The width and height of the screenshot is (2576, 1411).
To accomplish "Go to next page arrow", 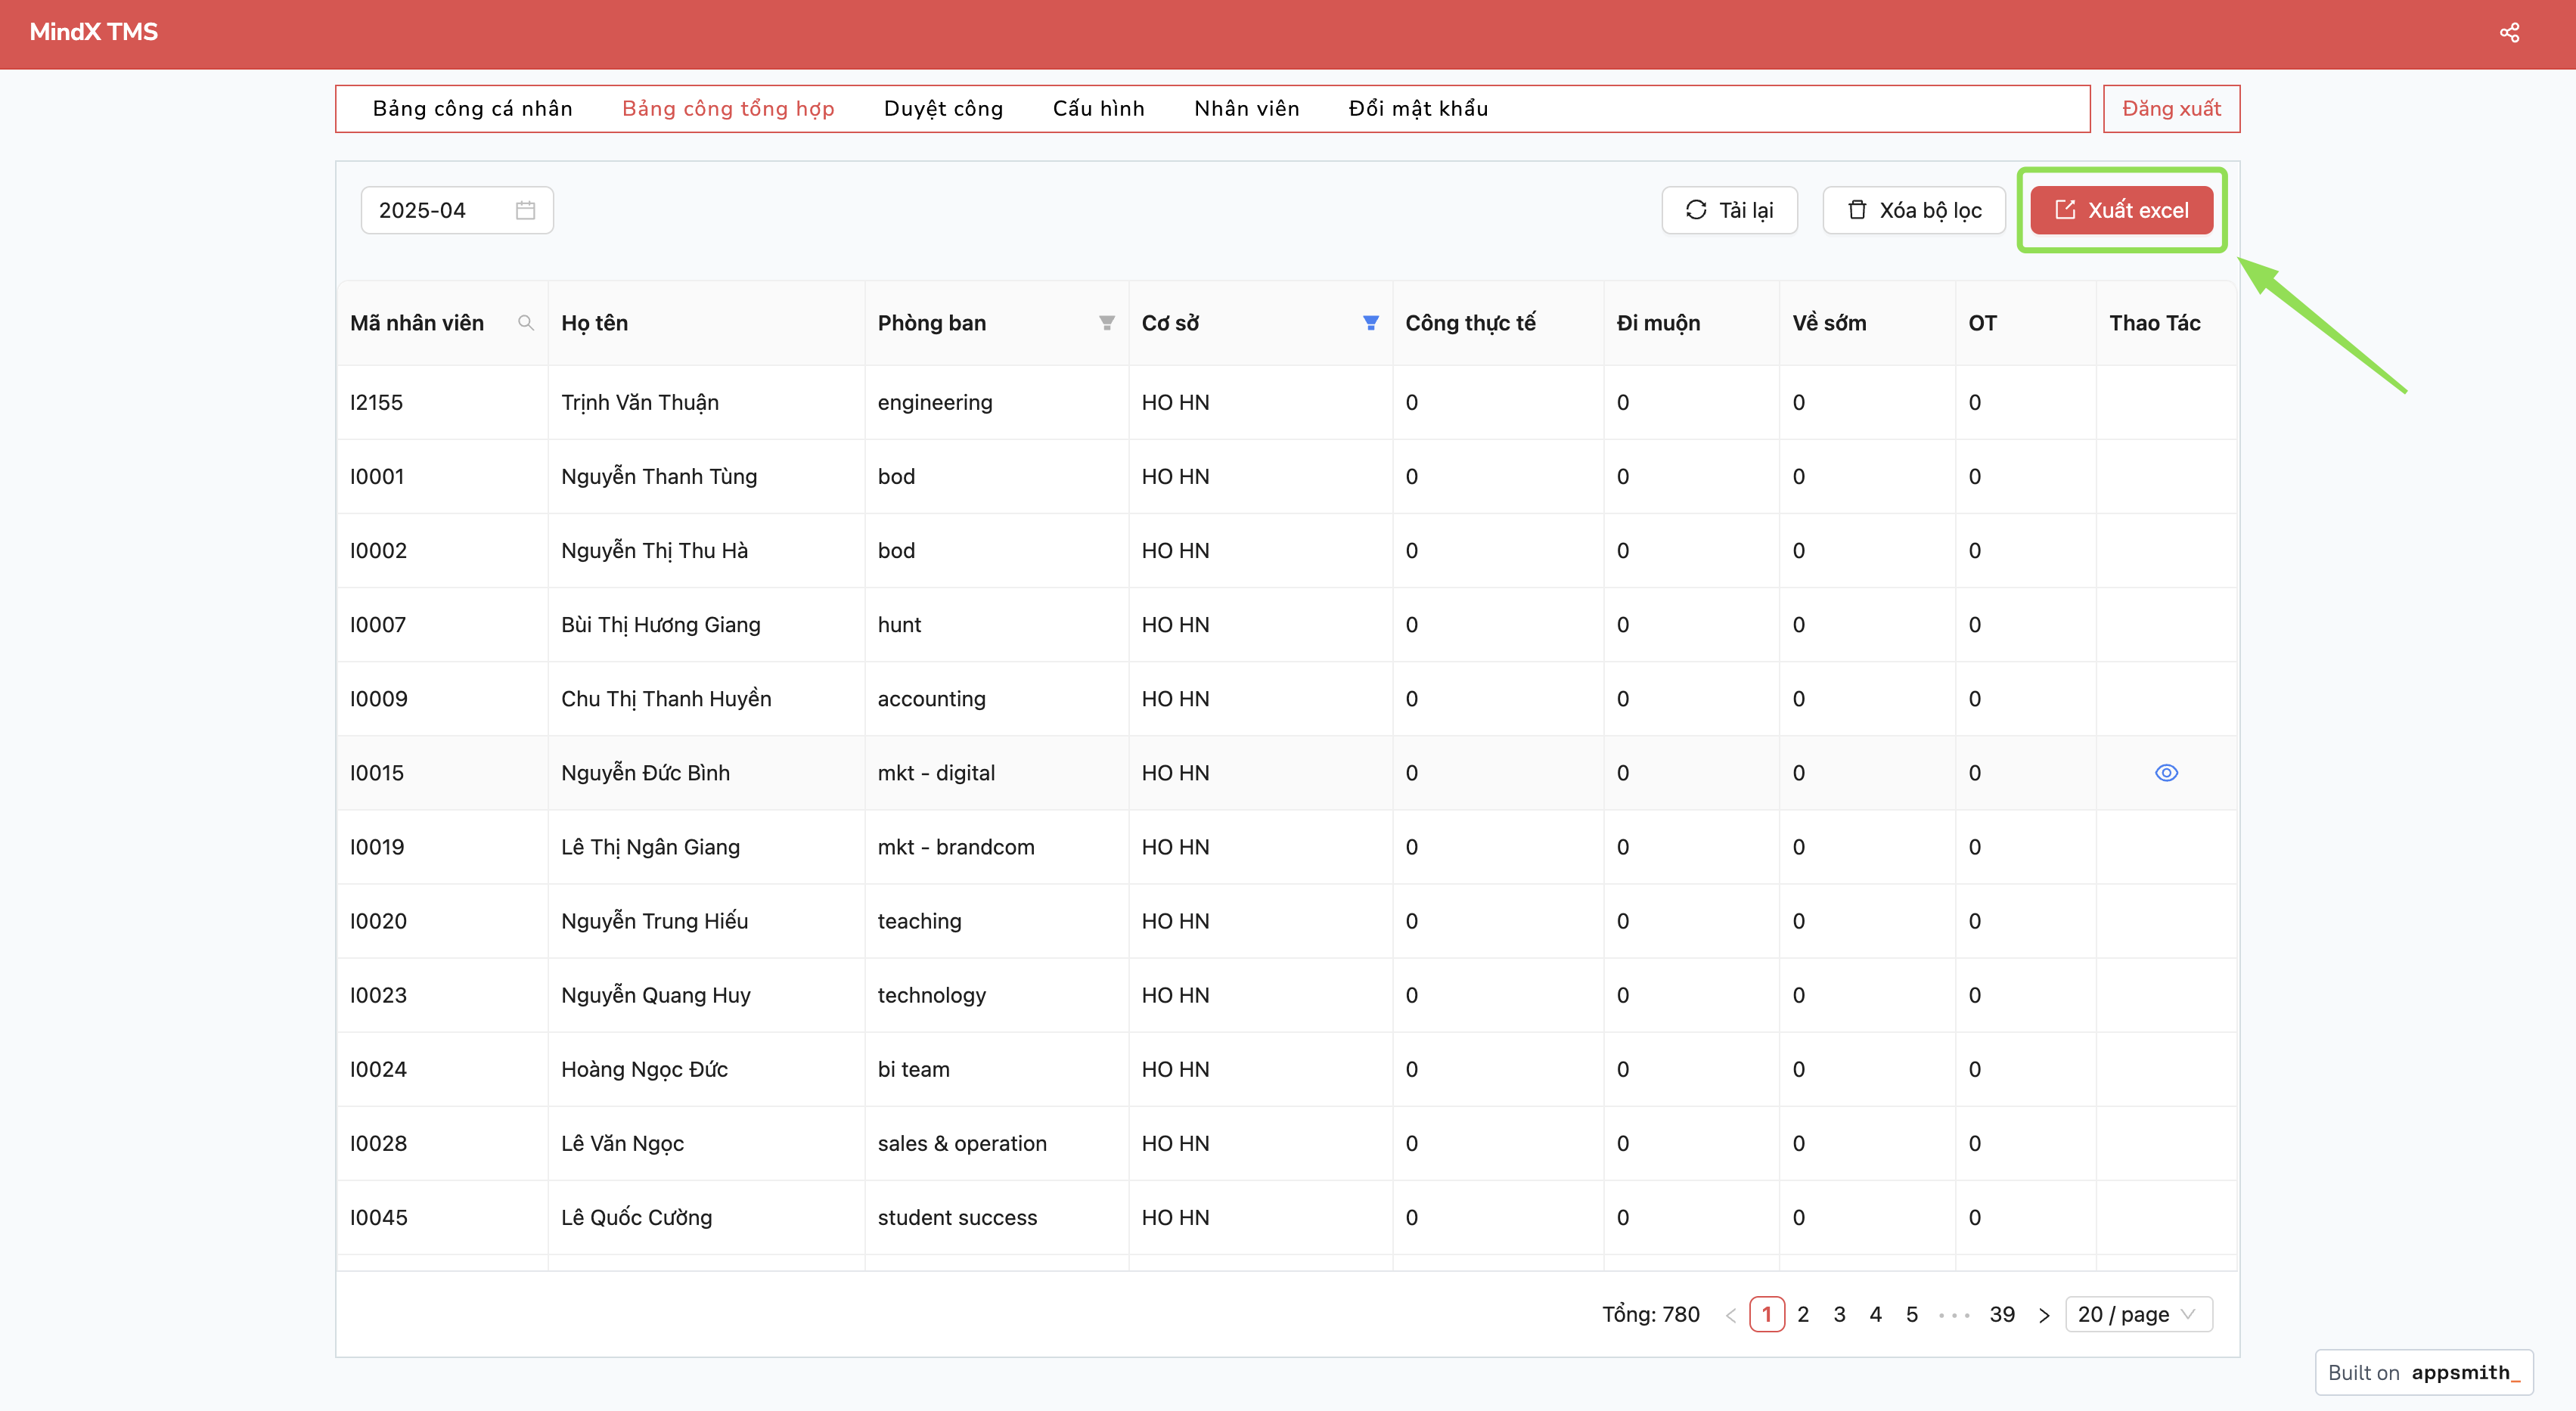I will pos(2044,1315).
